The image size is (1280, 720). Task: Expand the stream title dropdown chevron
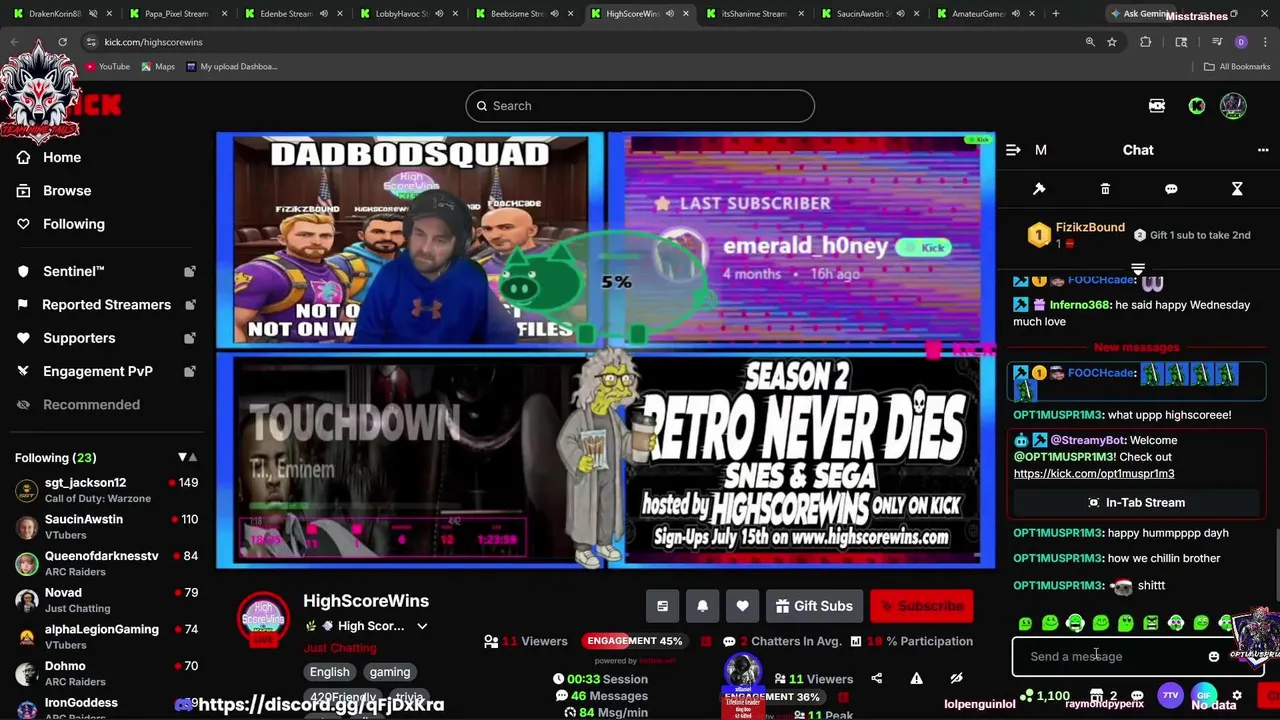click(422, 626)
